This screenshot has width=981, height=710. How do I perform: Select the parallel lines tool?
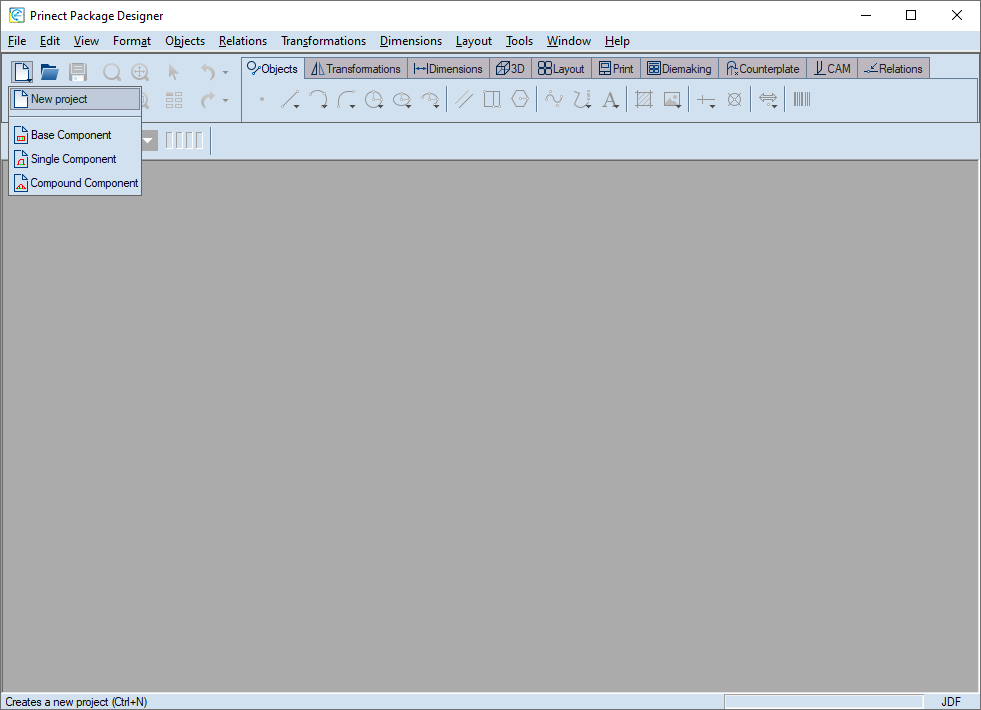[x=464, y=99]
